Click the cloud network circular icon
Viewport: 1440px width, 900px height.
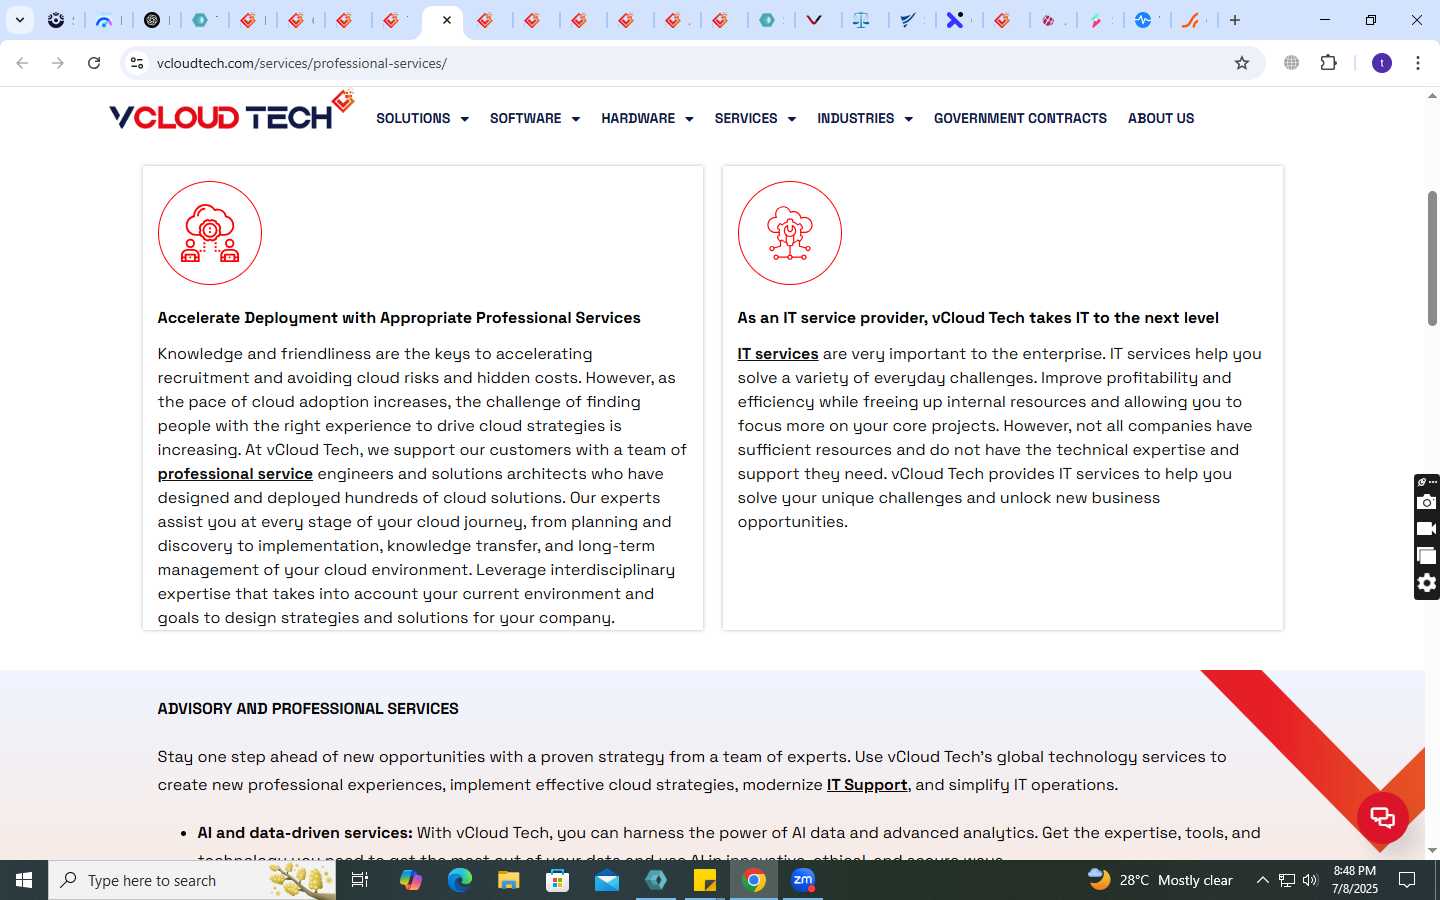790,233
